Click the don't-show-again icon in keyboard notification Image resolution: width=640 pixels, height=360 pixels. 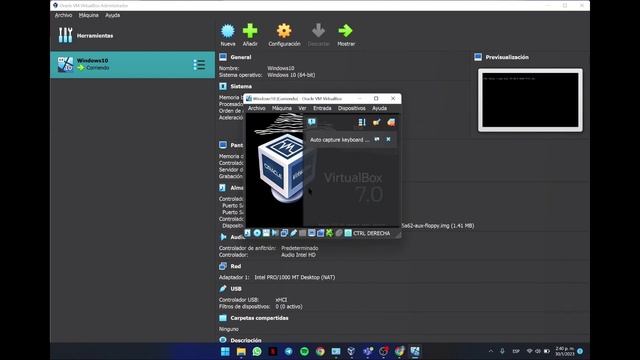tap(377, 140)
